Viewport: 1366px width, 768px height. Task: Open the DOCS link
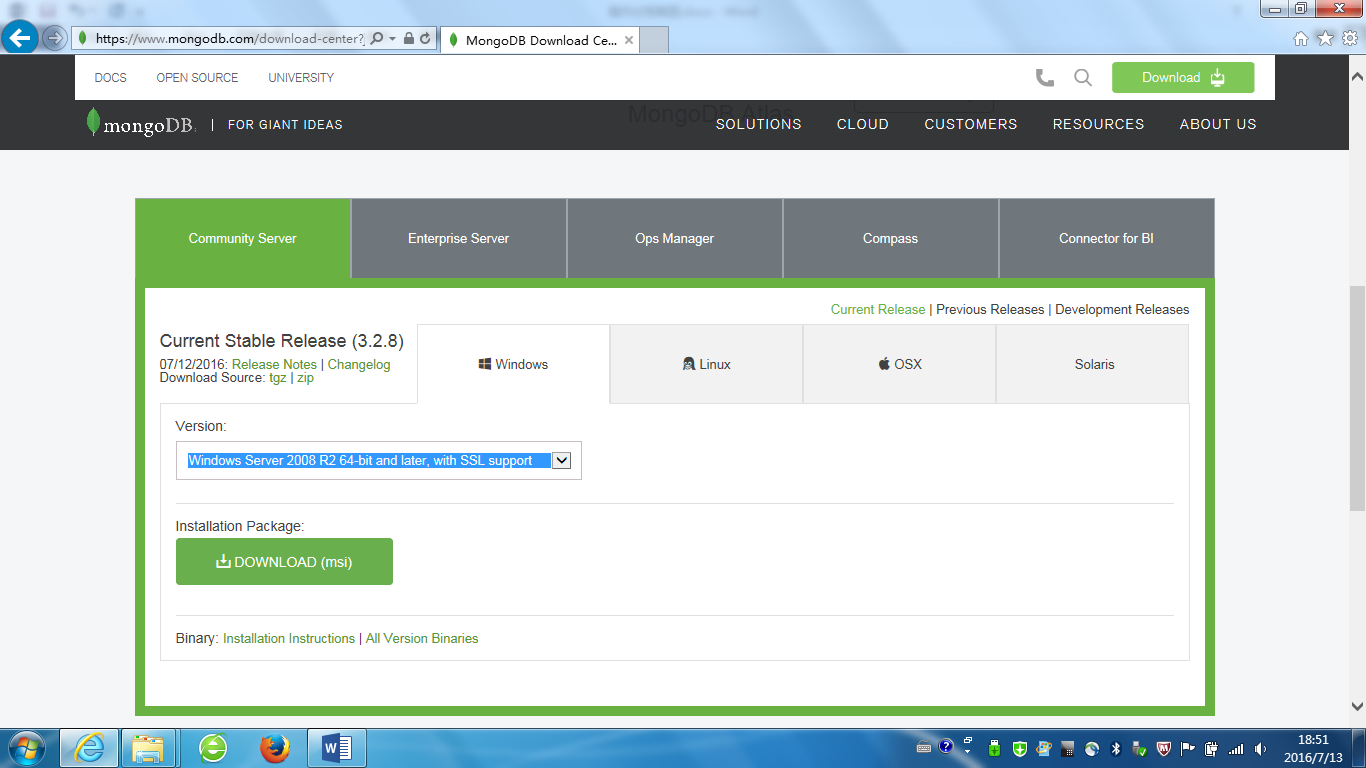tap(110, 78)
